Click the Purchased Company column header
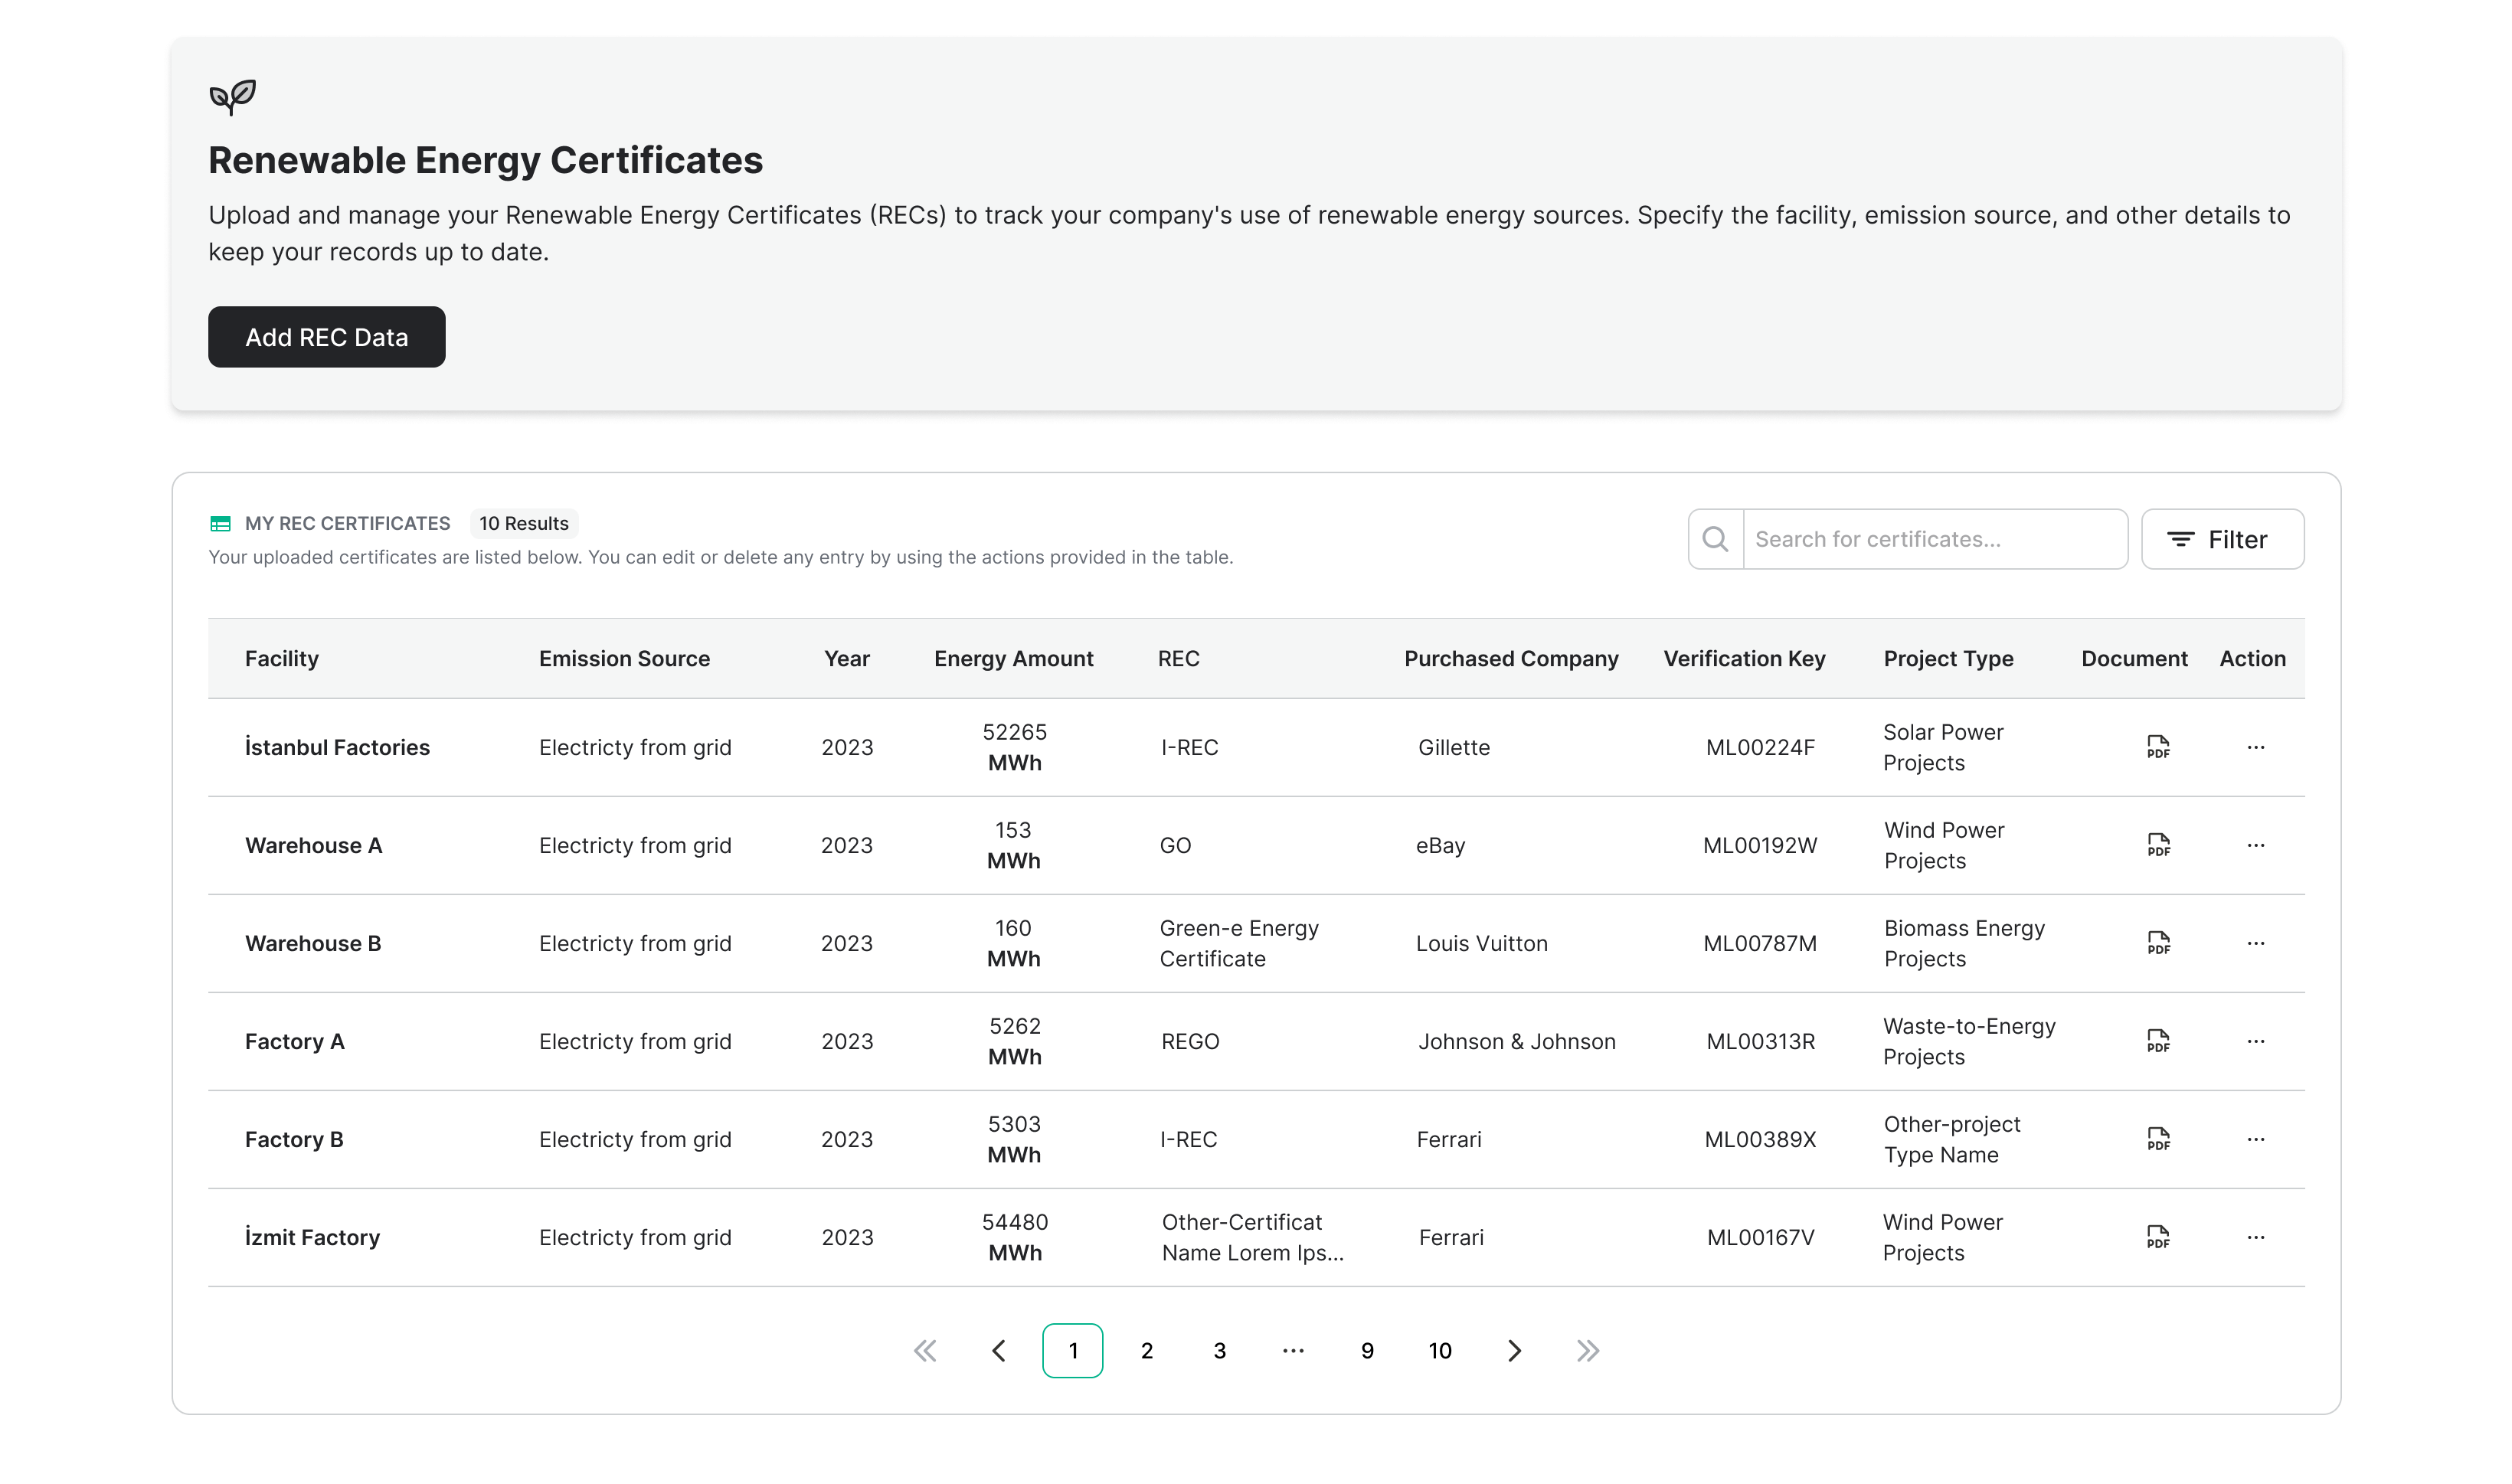Image resolution: width=2512 pixels, height=1484 pixels. (x=1511, y=658)
